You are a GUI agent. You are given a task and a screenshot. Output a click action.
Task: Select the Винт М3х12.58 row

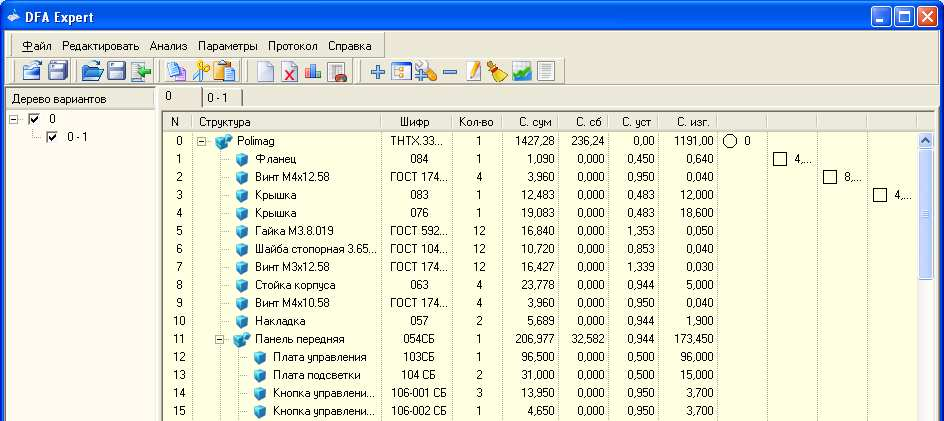539,267
